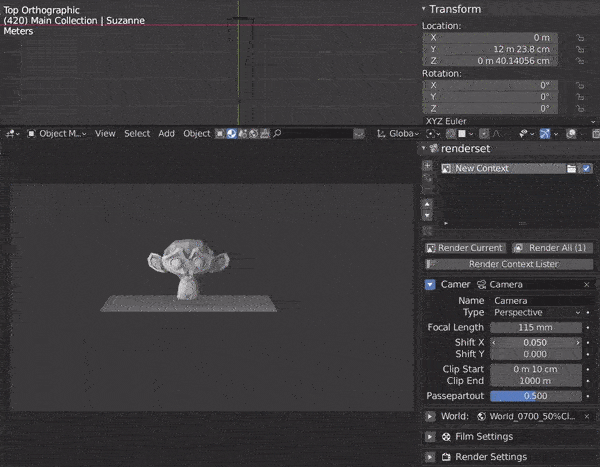Screen dimensions: 600x467
Task: Open the Select menu
Action: (137, 134)
